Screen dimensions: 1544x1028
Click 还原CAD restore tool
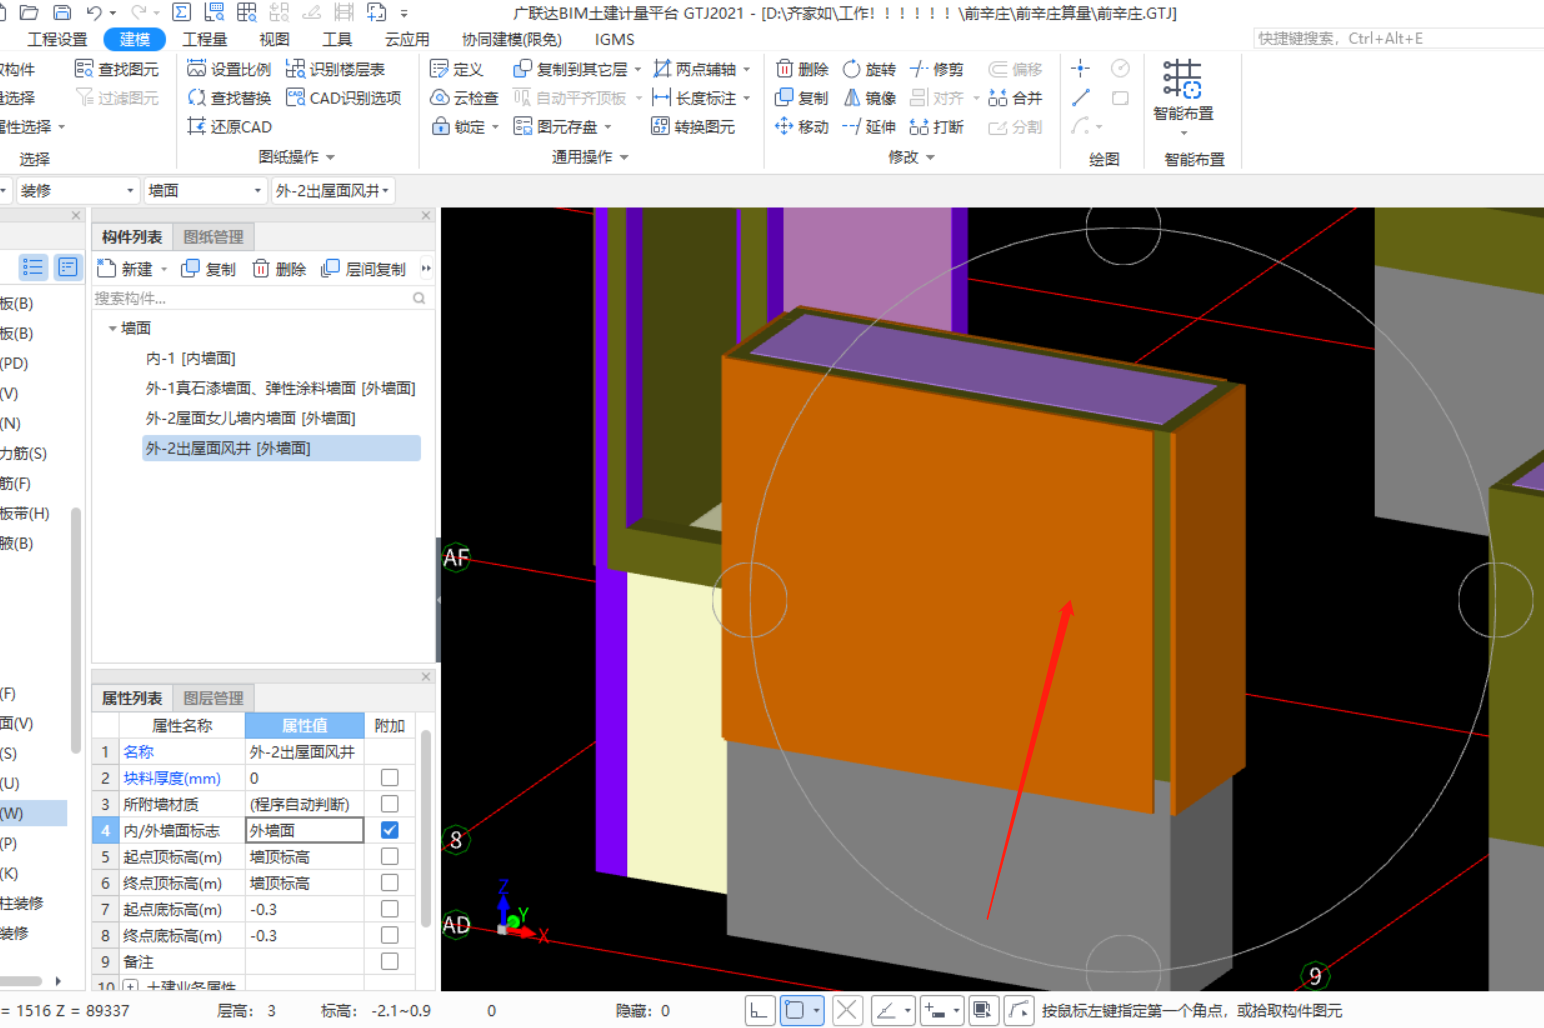[x=229, y=127]
